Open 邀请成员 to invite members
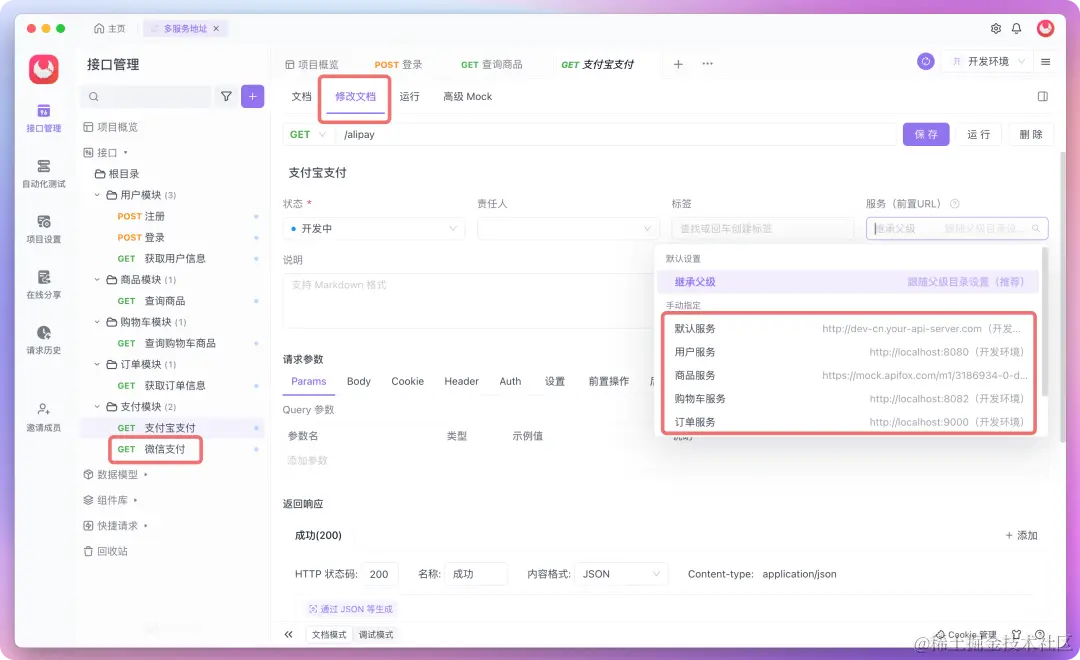This screenshot has width=1080, height=660. [x=44, y=413]
